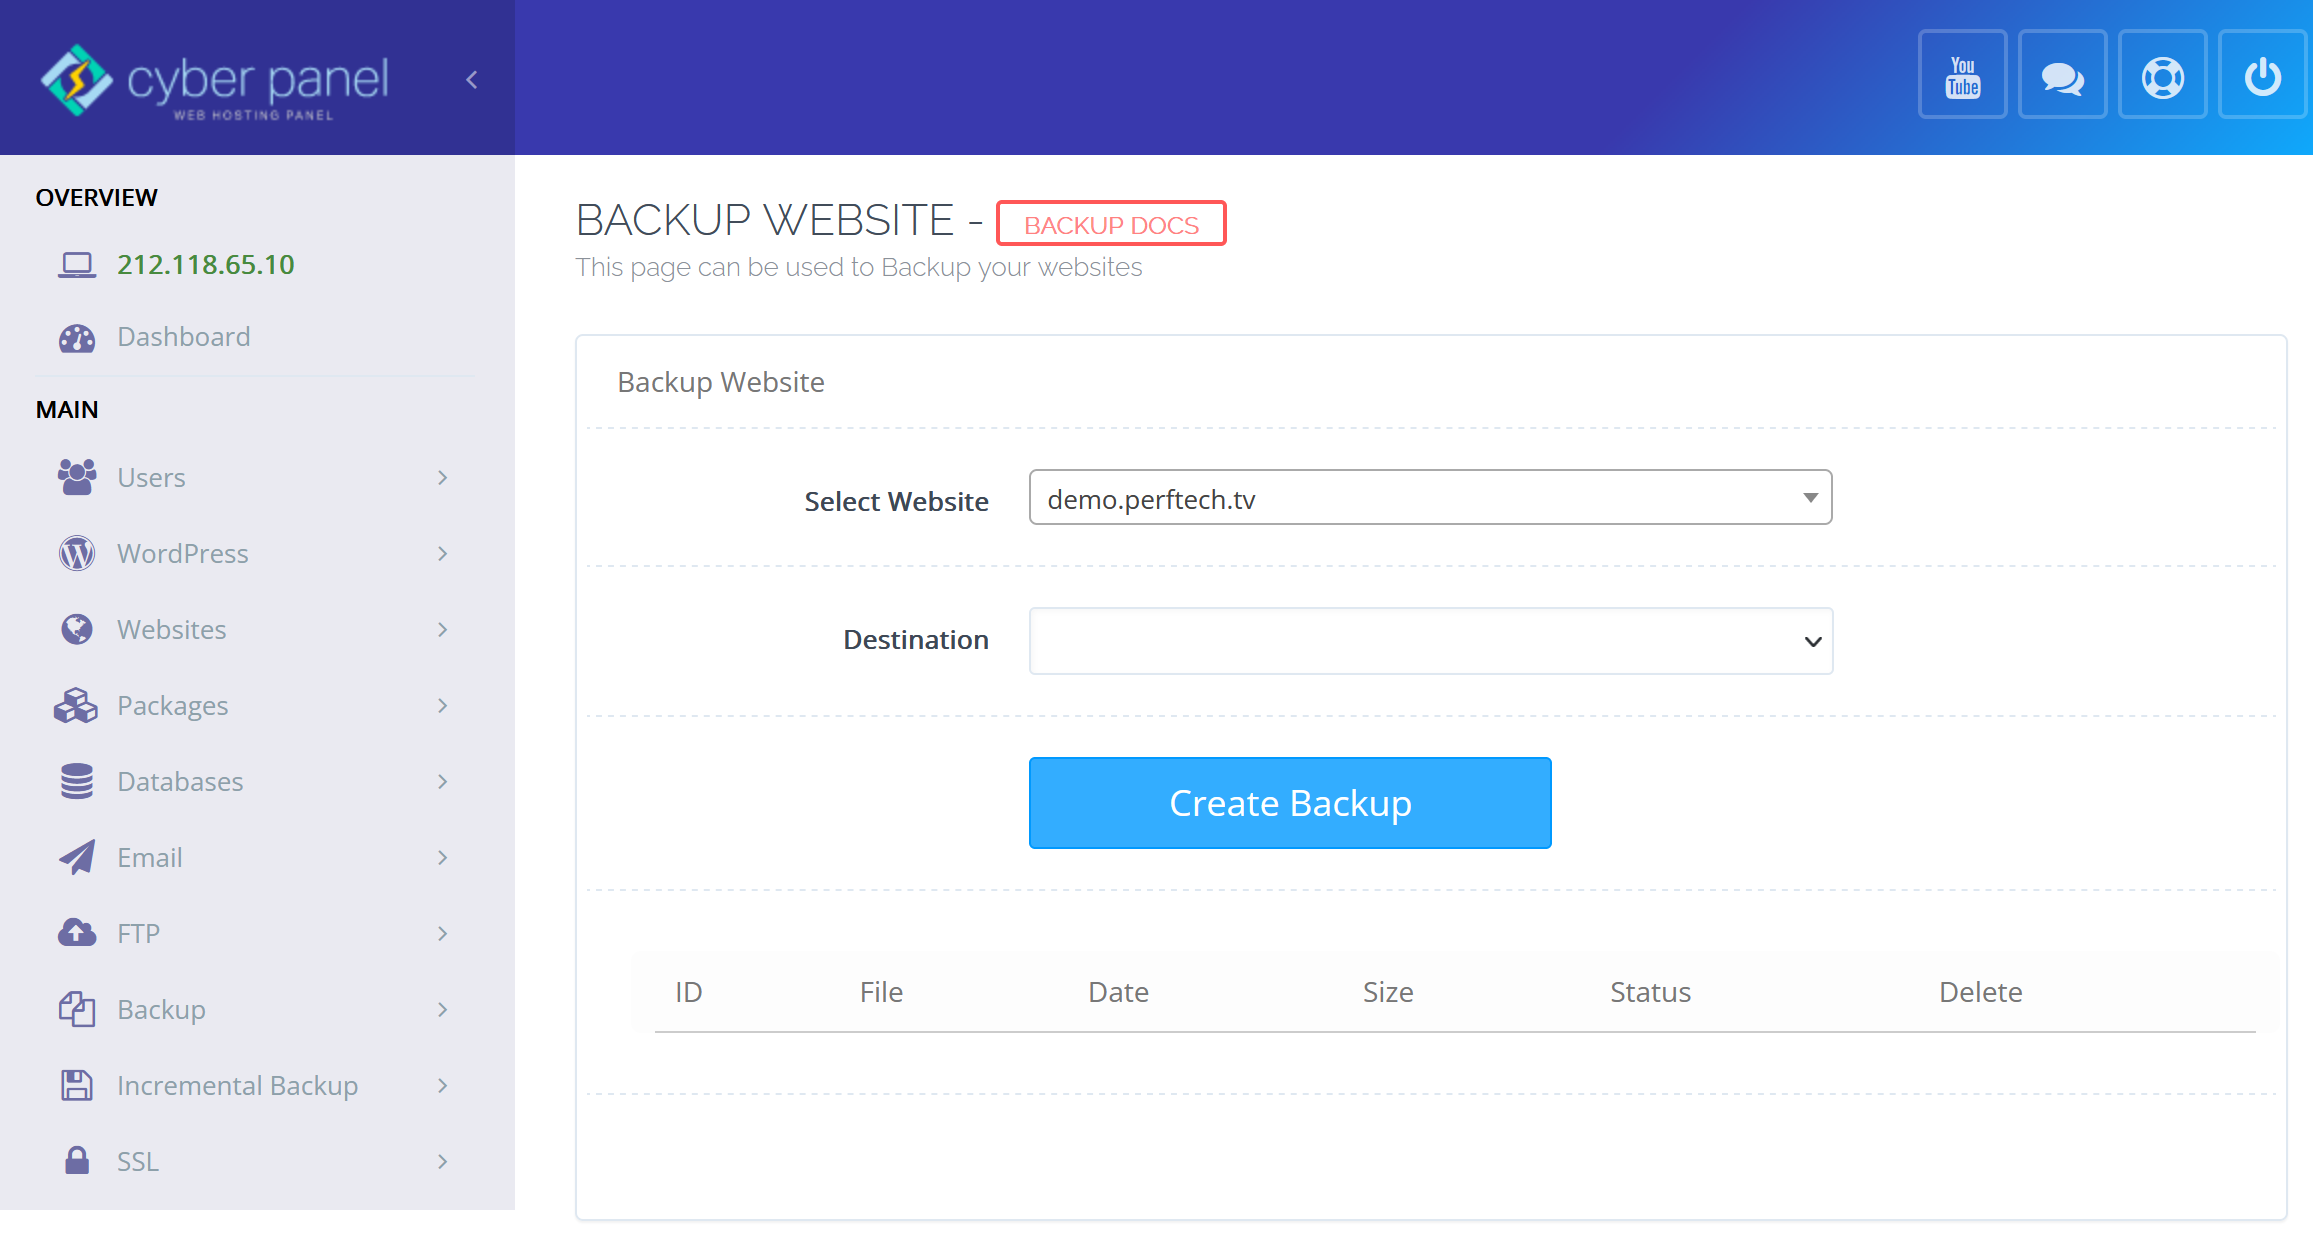Screen dimensions: 2313x1241
Task: Open the Destination dropdown
Action: click(1430, 641)
